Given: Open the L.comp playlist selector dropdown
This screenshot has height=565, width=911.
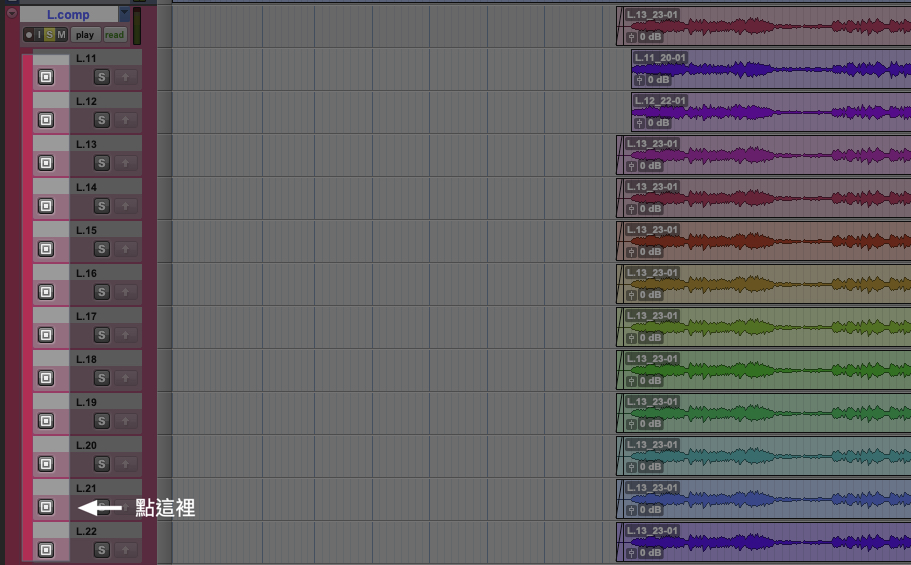Looking at the screenshot, I should pos(124,14).
